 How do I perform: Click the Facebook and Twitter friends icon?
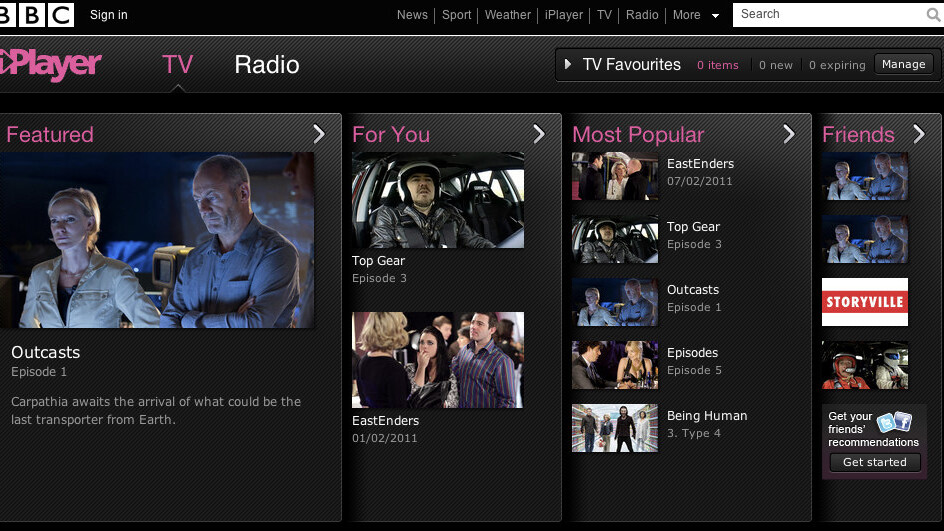pos(895,422)
